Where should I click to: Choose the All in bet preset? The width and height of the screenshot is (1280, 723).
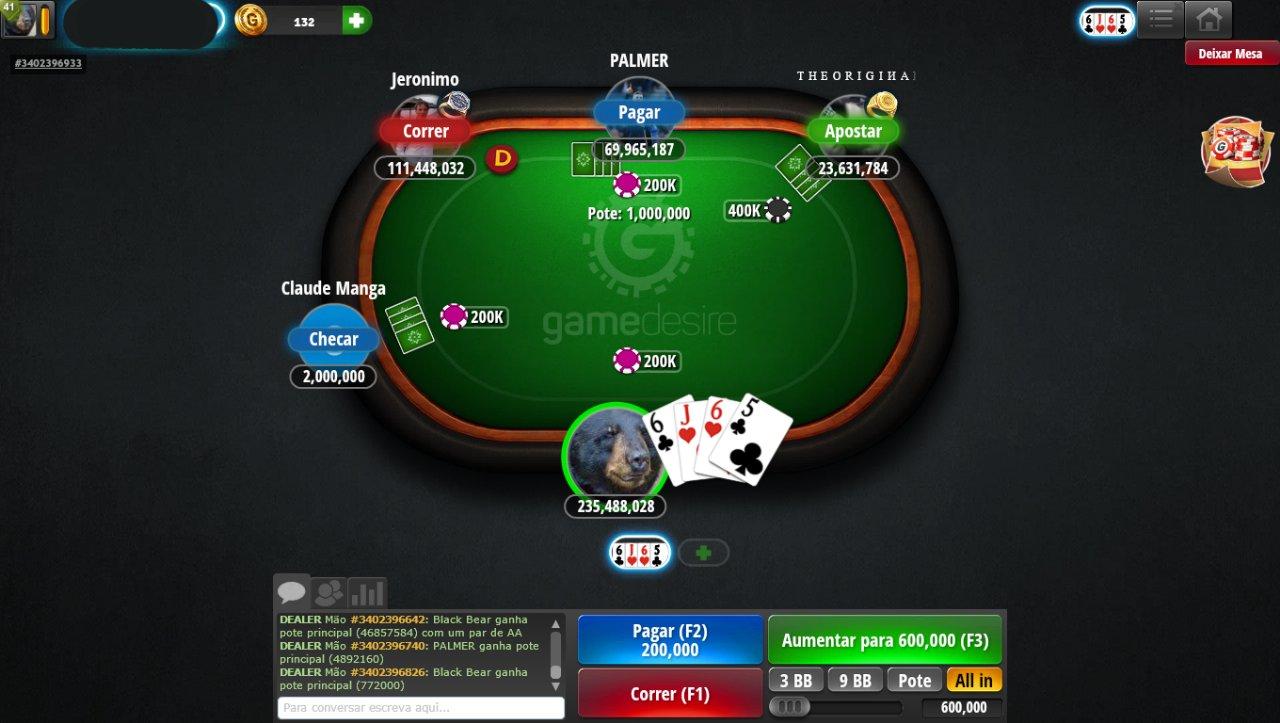click(x=974, y=680)
